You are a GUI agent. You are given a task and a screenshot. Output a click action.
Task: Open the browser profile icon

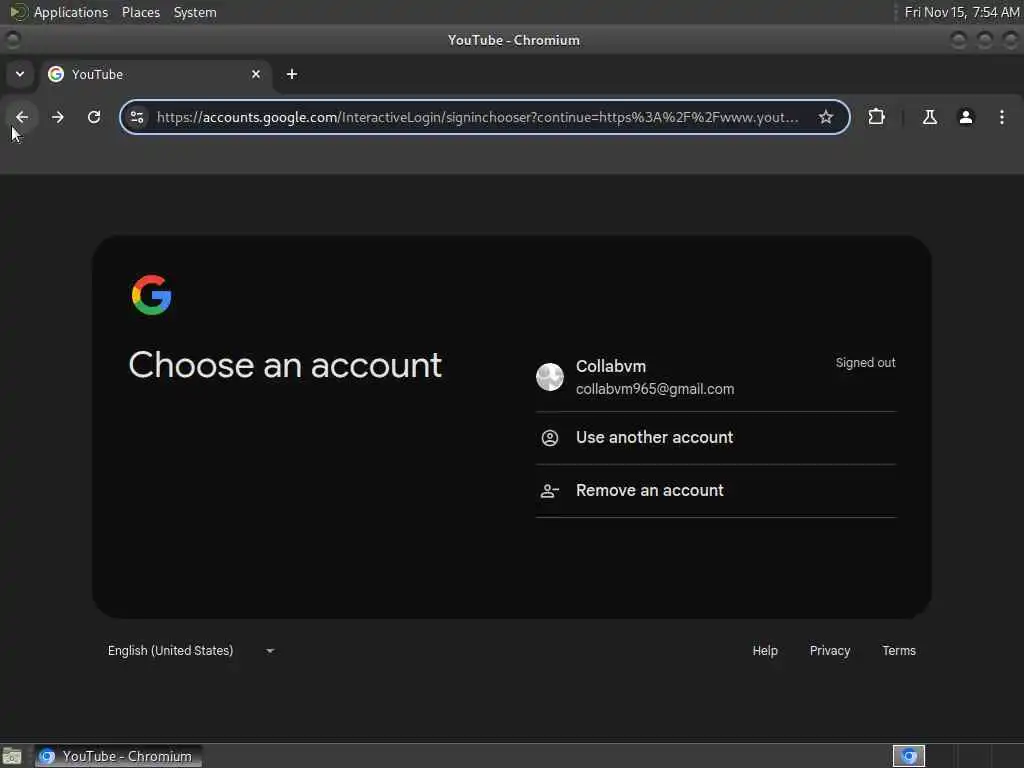pyautogui.click(x=965, y=117)
